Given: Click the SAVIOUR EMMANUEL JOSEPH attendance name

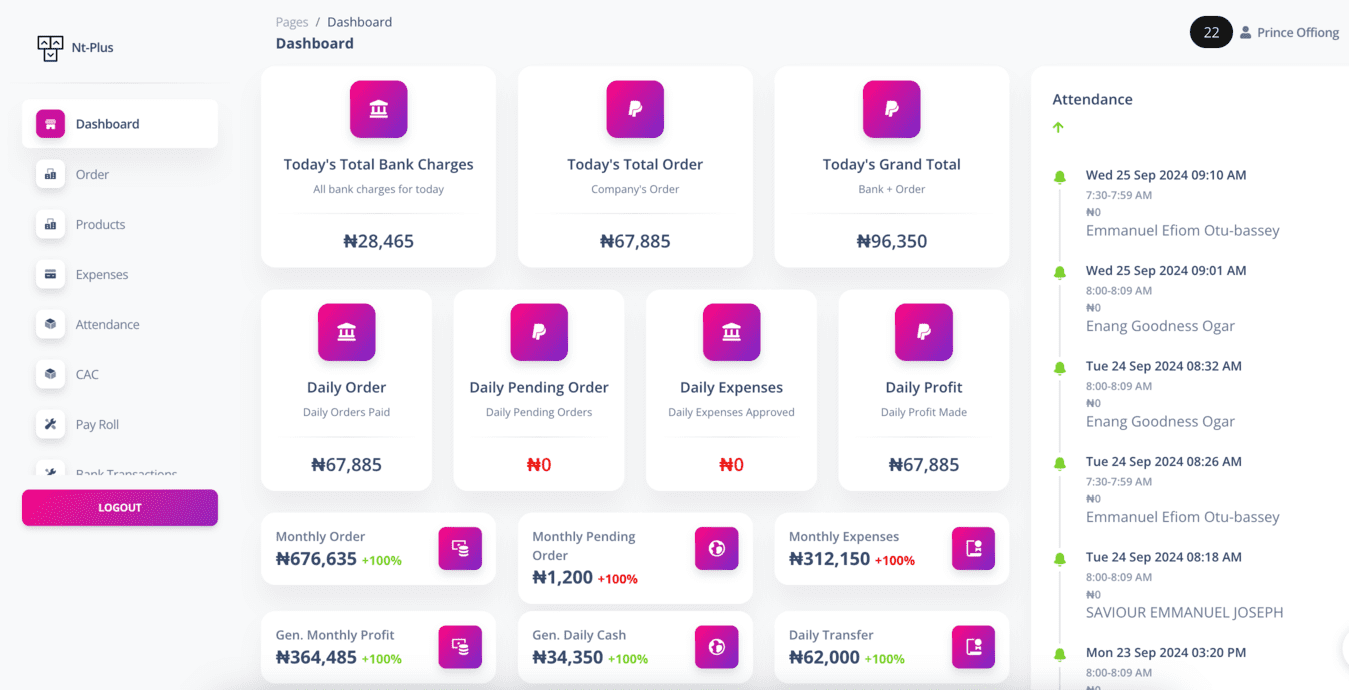Looking at the screenshot, I should point(1184,613).
